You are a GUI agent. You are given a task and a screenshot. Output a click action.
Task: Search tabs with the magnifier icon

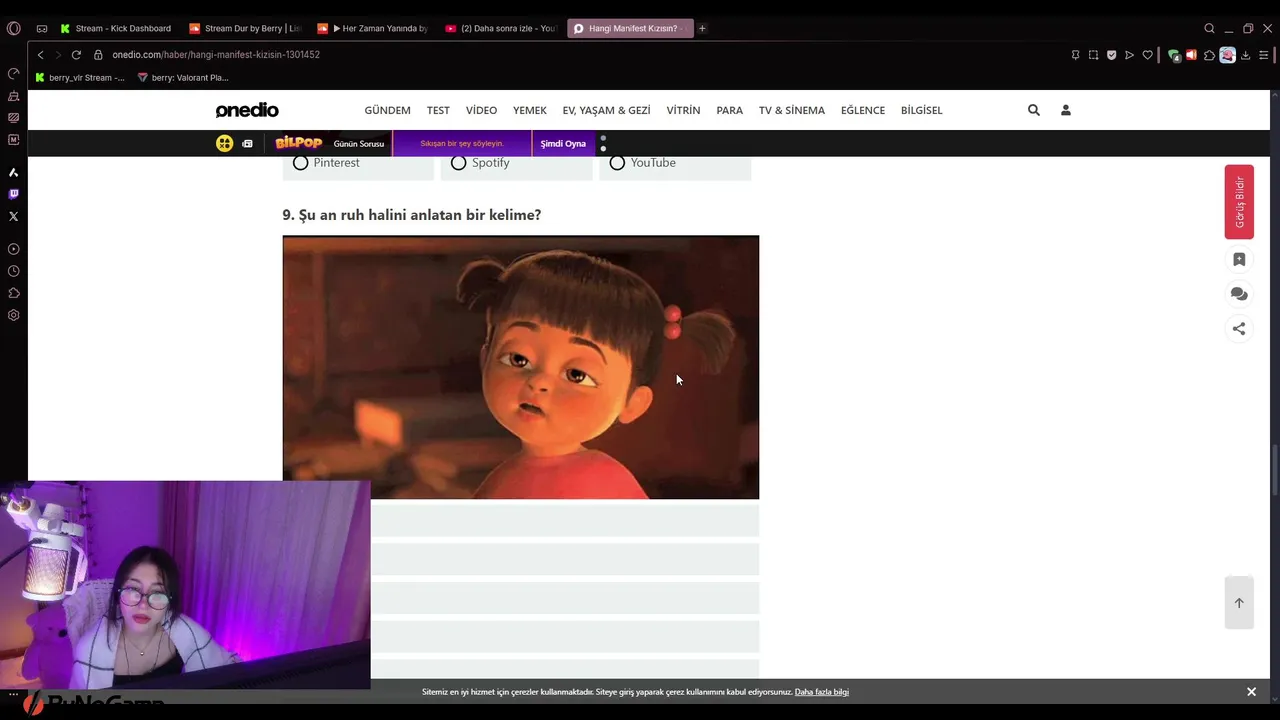point(1209,28)
